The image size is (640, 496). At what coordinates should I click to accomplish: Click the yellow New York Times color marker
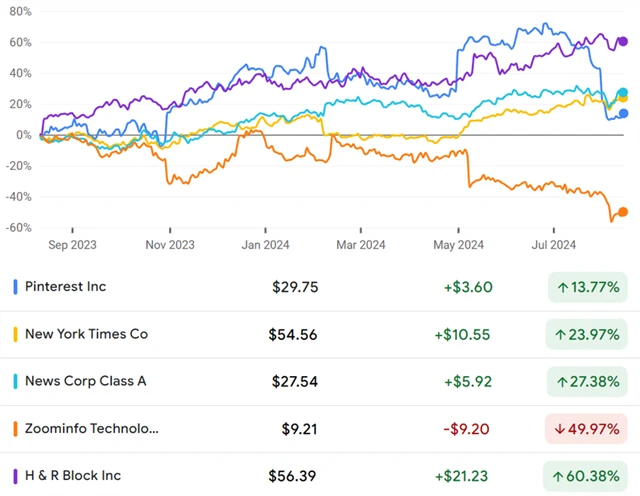15,334
